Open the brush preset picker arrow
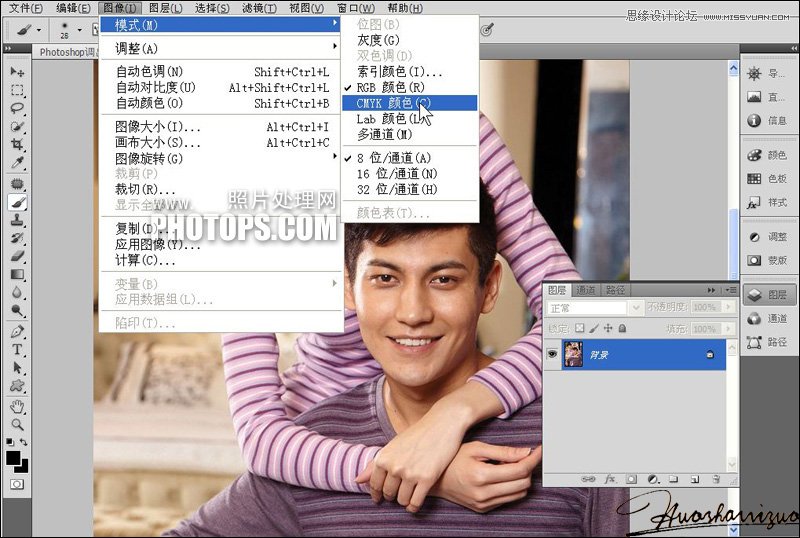 click(x=79, y=30)
